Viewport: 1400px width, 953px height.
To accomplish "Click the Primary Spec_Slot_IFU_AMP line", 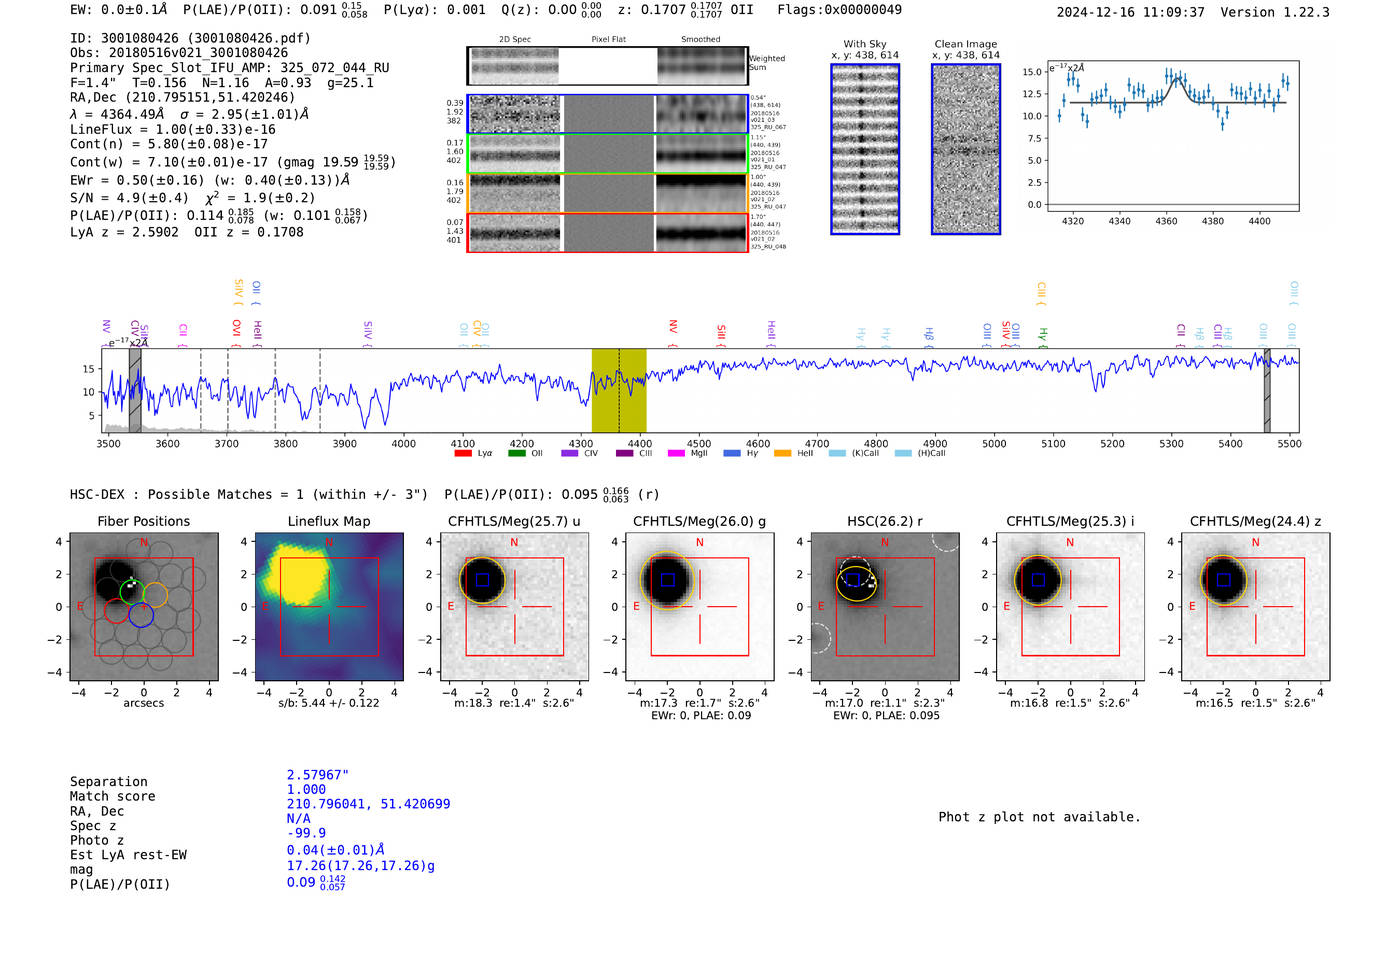I will [230, 68].
